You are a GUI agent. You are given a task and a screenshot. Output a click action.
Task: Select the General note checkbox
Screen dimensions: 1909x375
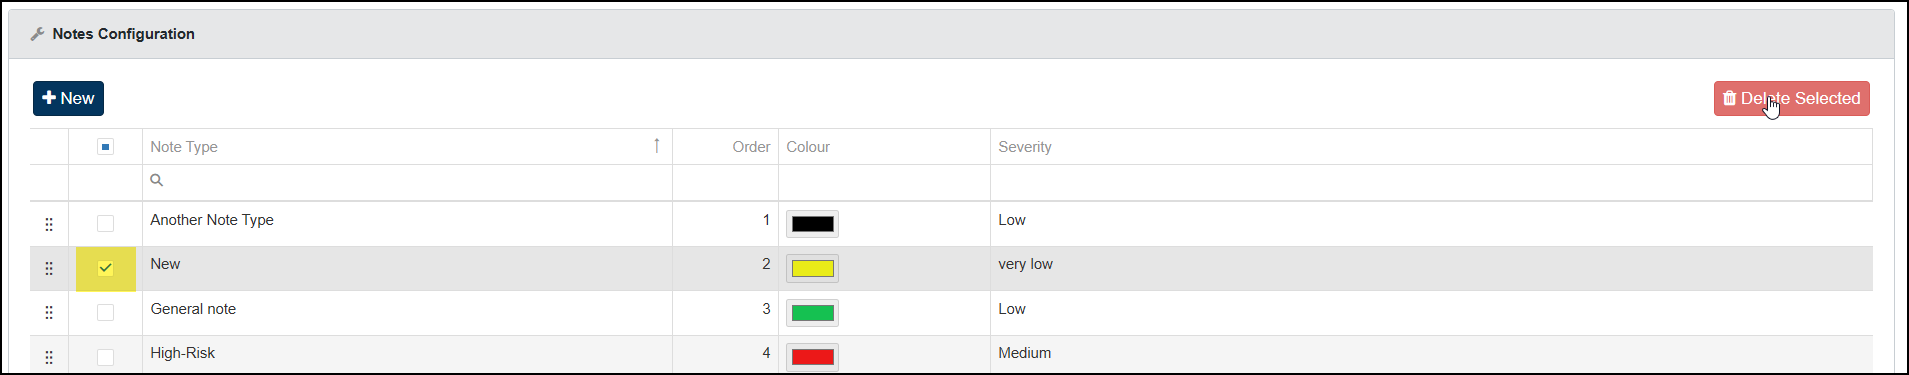point(105,312)
